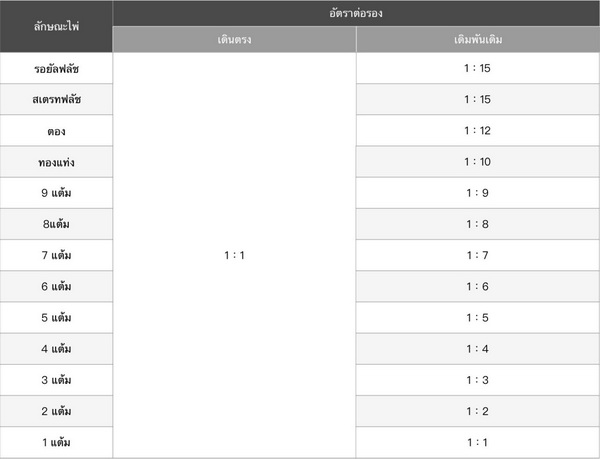Click the 1 : 9 payout cell
This screenshot has height=459, width=600.
[477, 193]
